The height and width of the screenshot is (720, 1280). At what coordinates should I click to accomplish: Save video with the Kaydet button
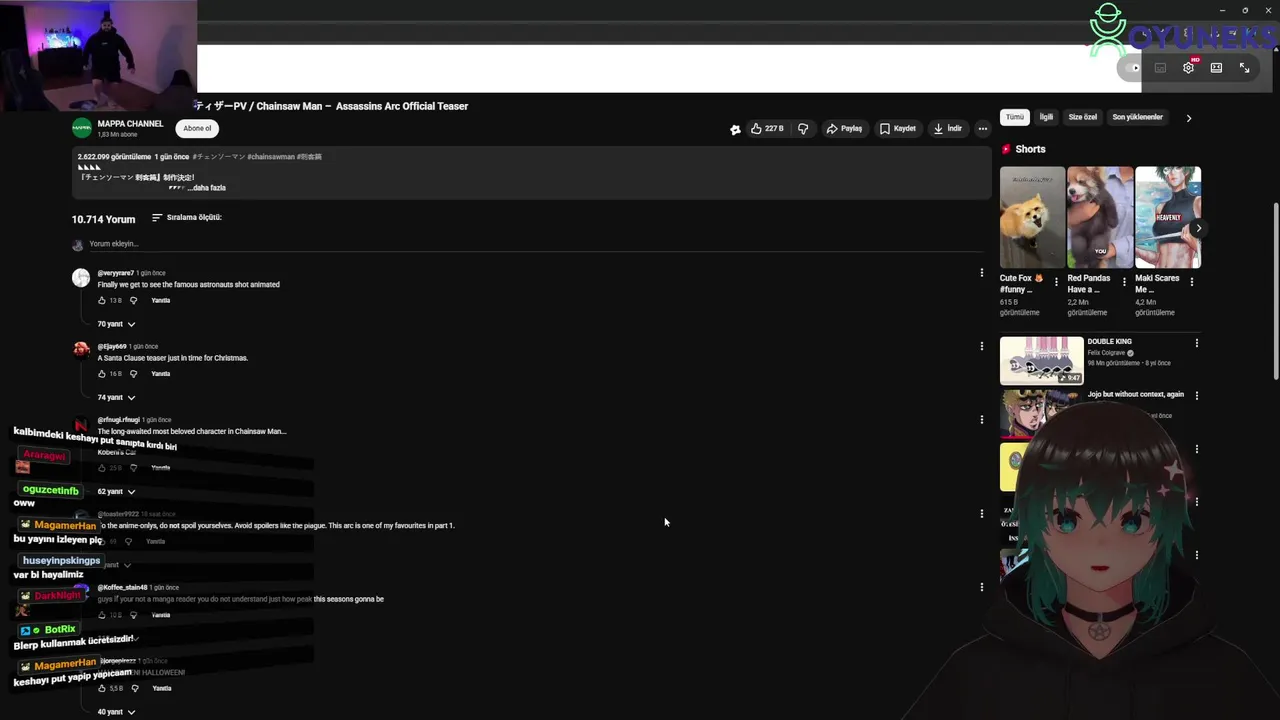(897, 128)
